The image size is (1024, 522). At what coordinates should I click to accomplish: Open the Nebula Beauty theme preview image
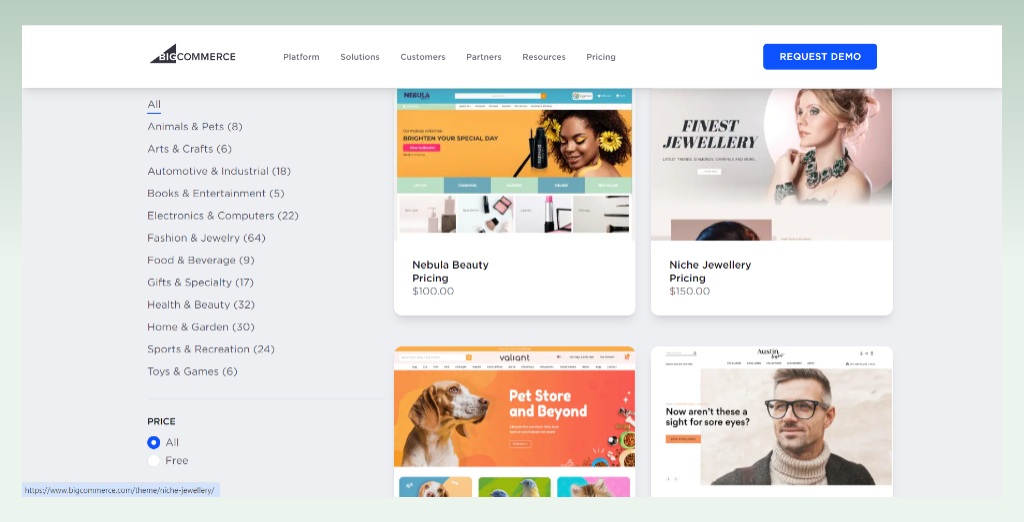tap(514, 164)
